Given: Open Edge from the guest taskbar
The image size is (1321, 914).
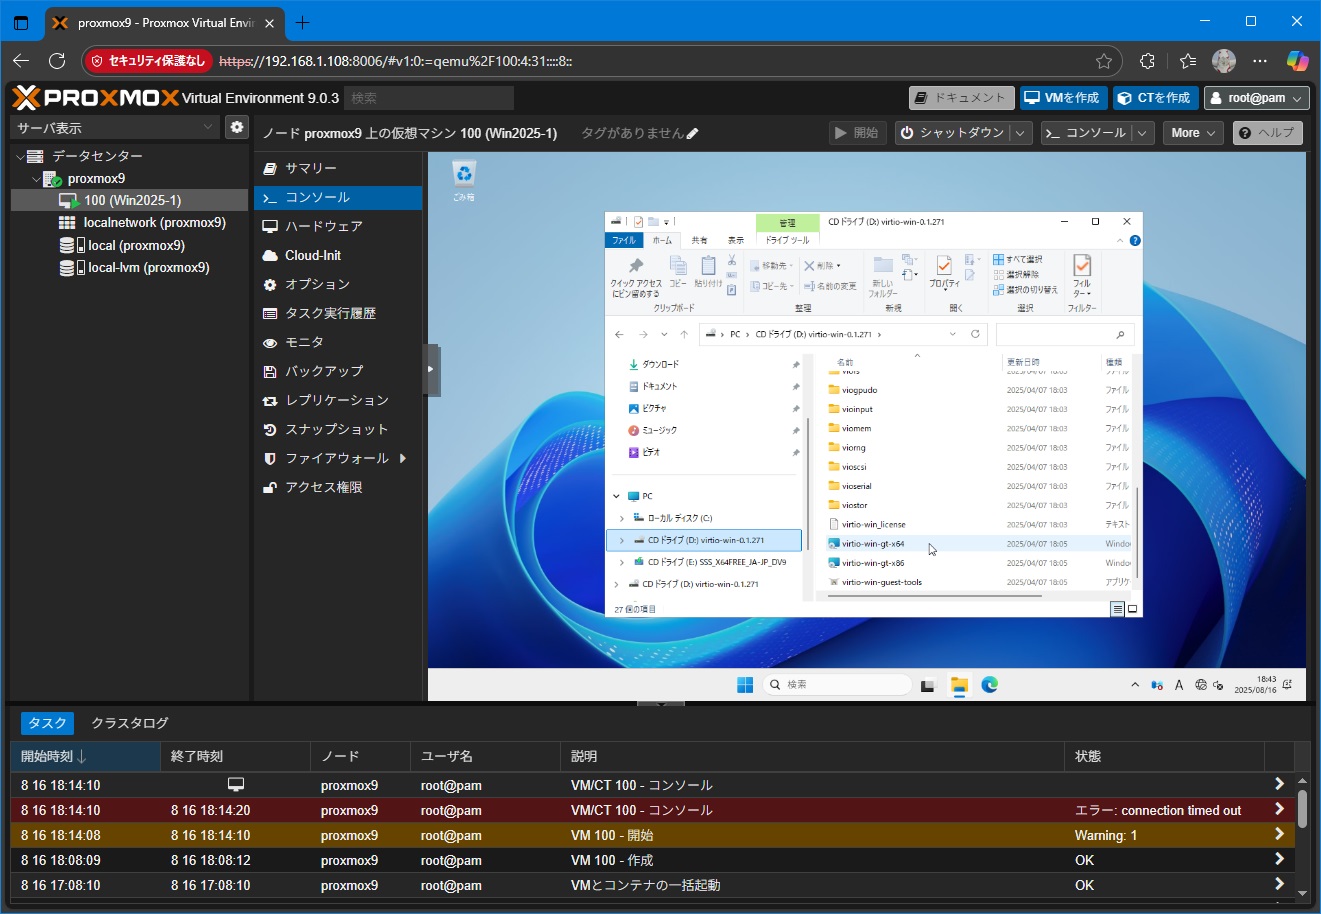Looking at the screenshot, I should click(x=990, y=685).
